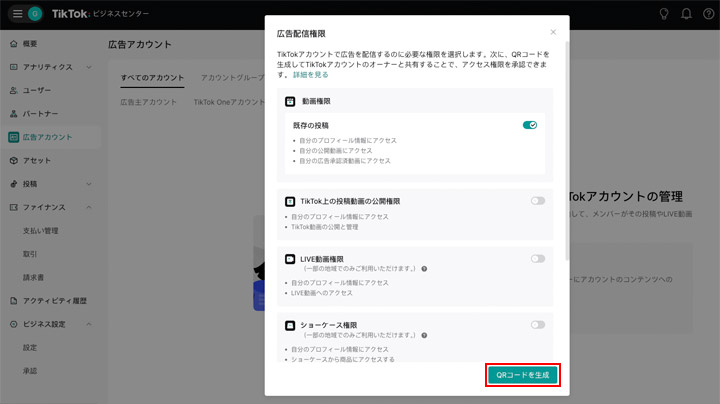Screen dimensions: 720x404
Task: Click the ファイナンス icon in the sidebar
Action: pos(13,207)
